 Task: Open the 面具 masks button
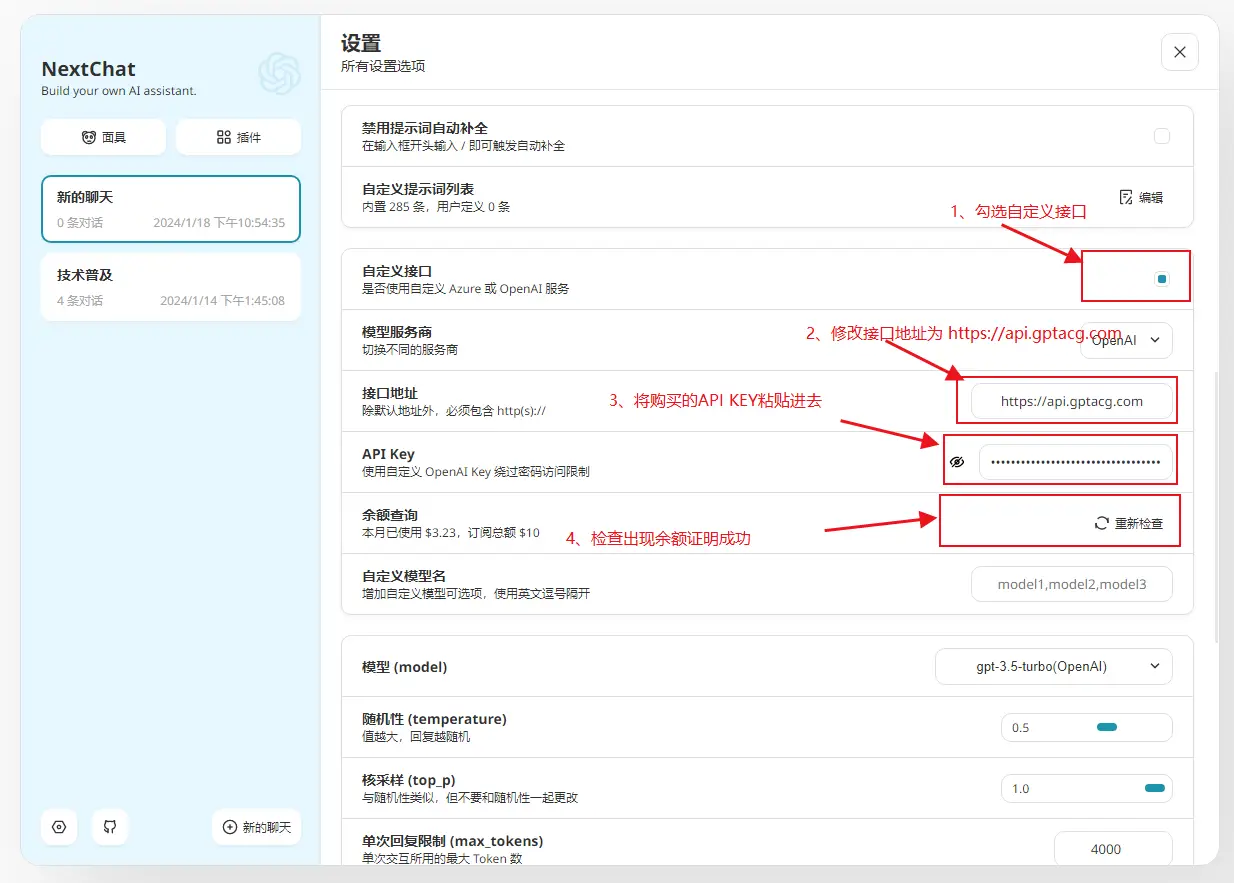[x=104, y=137]
